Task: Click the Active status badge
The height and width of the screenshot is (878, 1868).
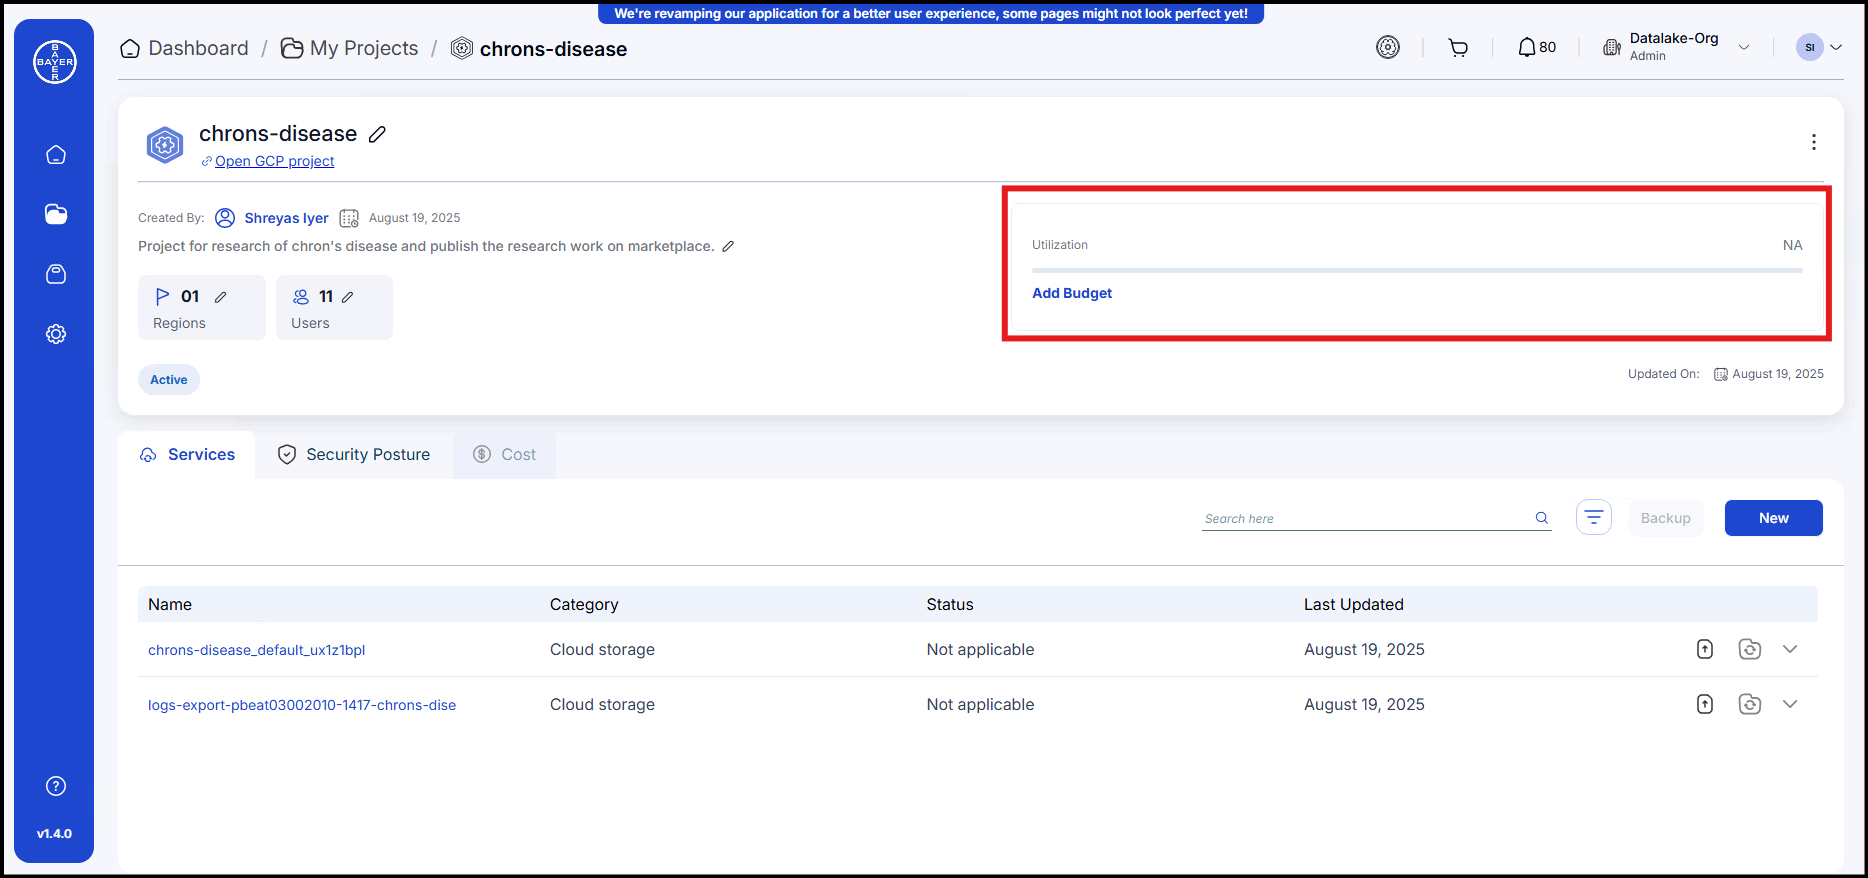Action: [169, 380]
